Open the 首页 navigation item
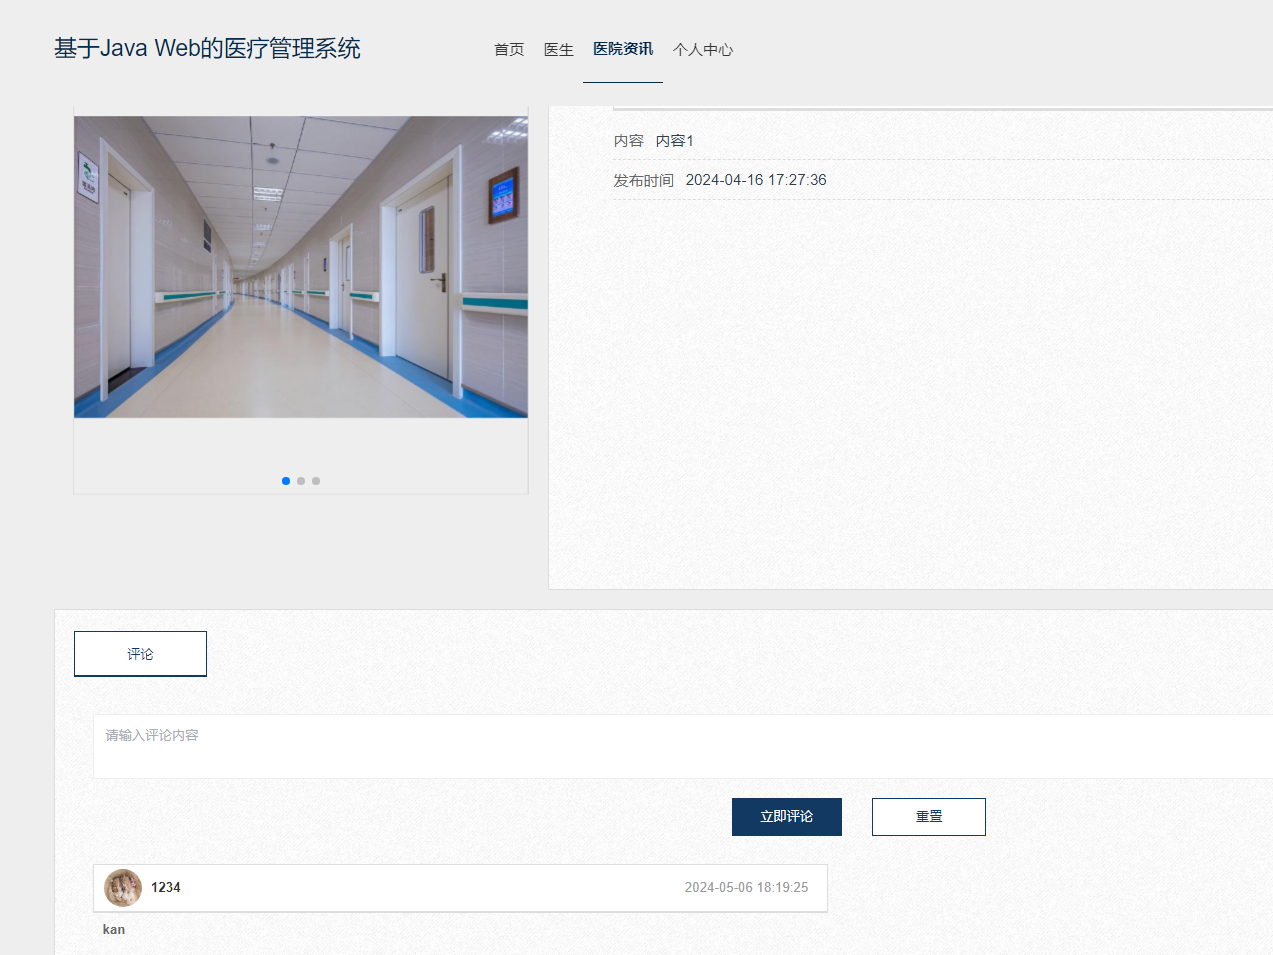Viewport: 1273px width, 955px height. click(x=509, y=49)
